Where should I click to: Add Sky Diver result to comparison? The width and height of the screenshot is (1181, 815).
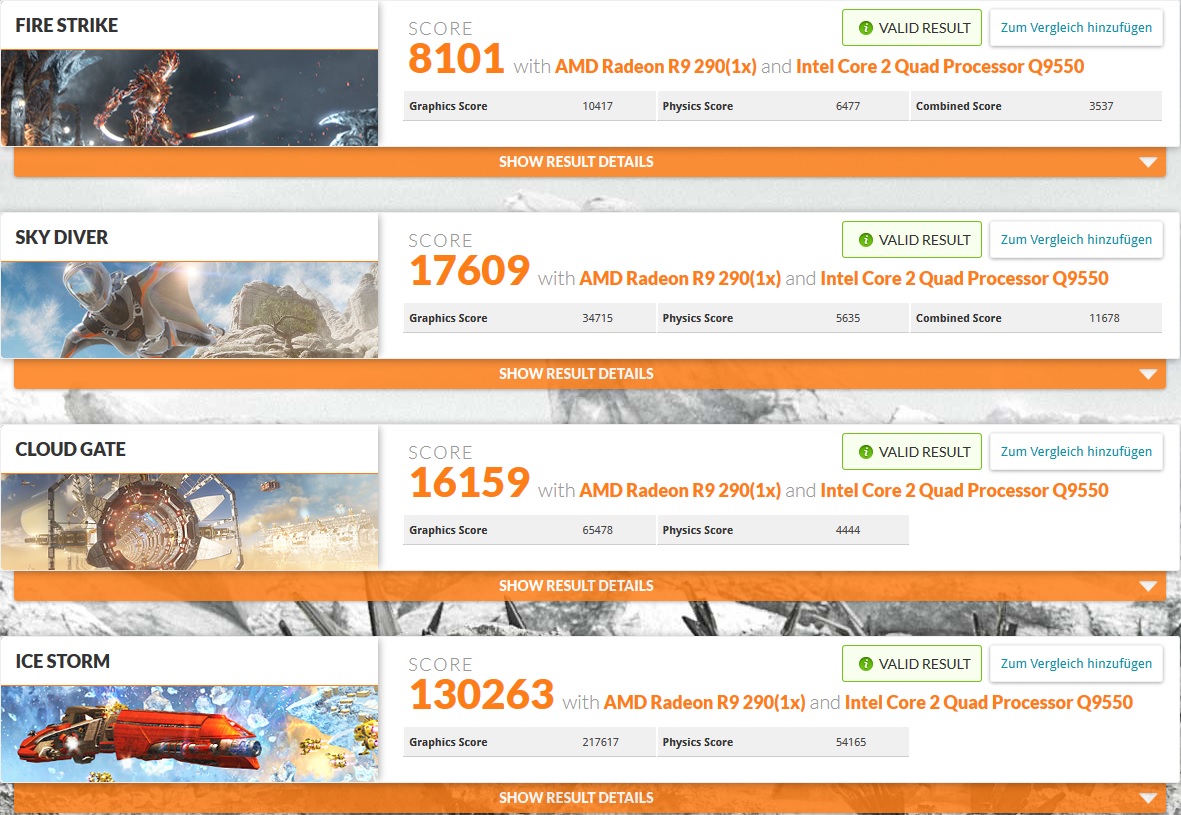click(1076, 240)
